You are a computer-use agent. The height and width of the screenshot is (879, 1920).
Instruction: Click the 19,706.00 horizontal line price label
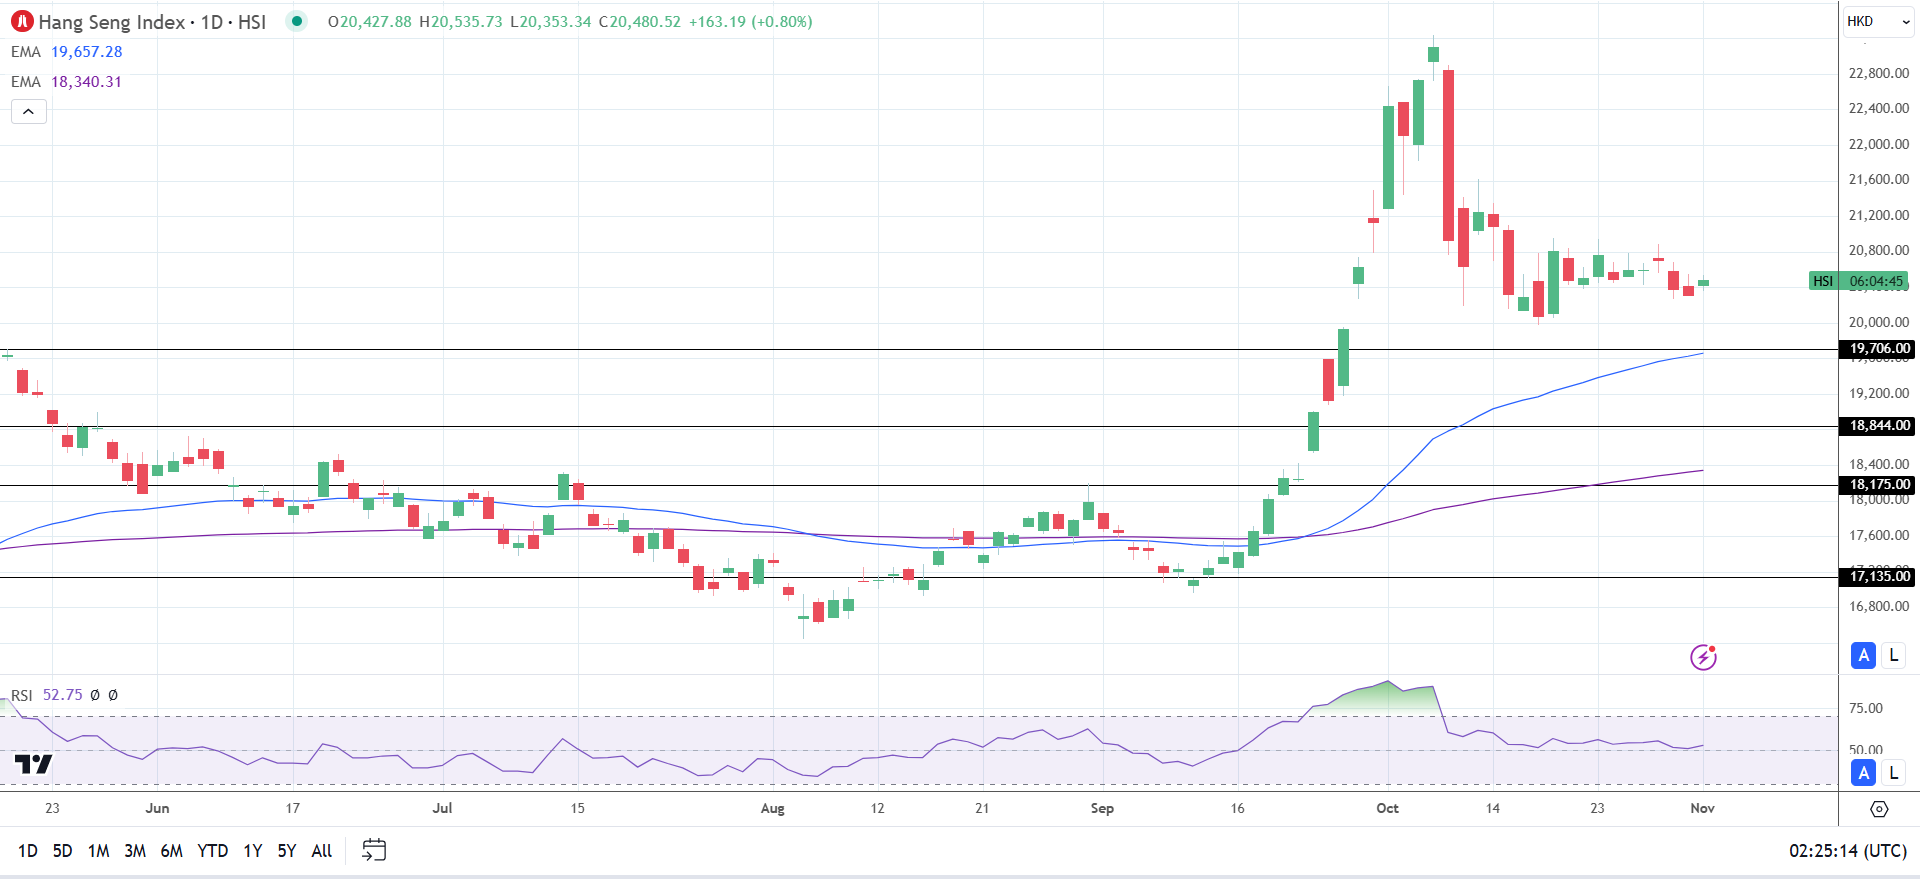(x=1877, y=349)
